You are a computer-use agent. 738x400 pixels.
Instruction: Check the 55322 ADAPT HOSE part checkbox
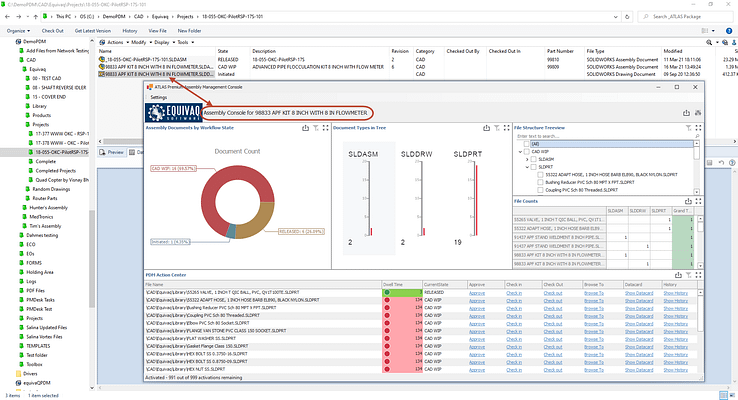click(540, 175)
